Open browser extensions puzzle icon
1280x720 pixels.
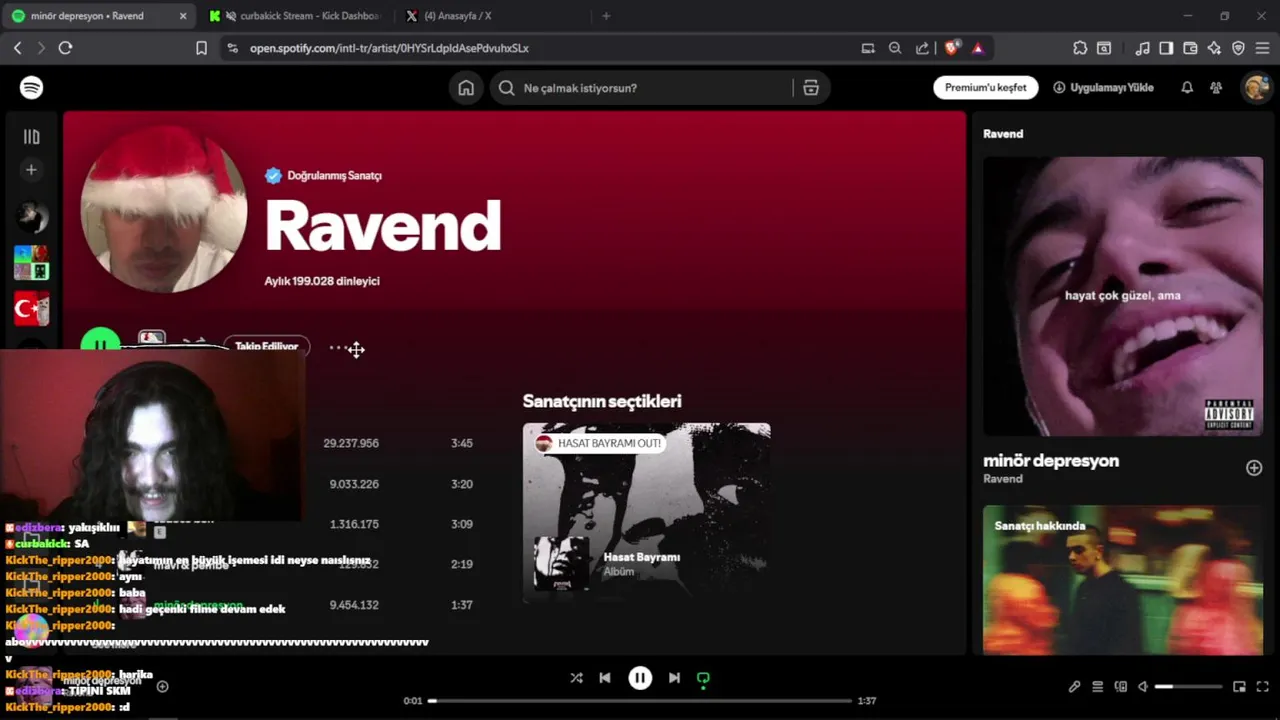(1080, 48)
